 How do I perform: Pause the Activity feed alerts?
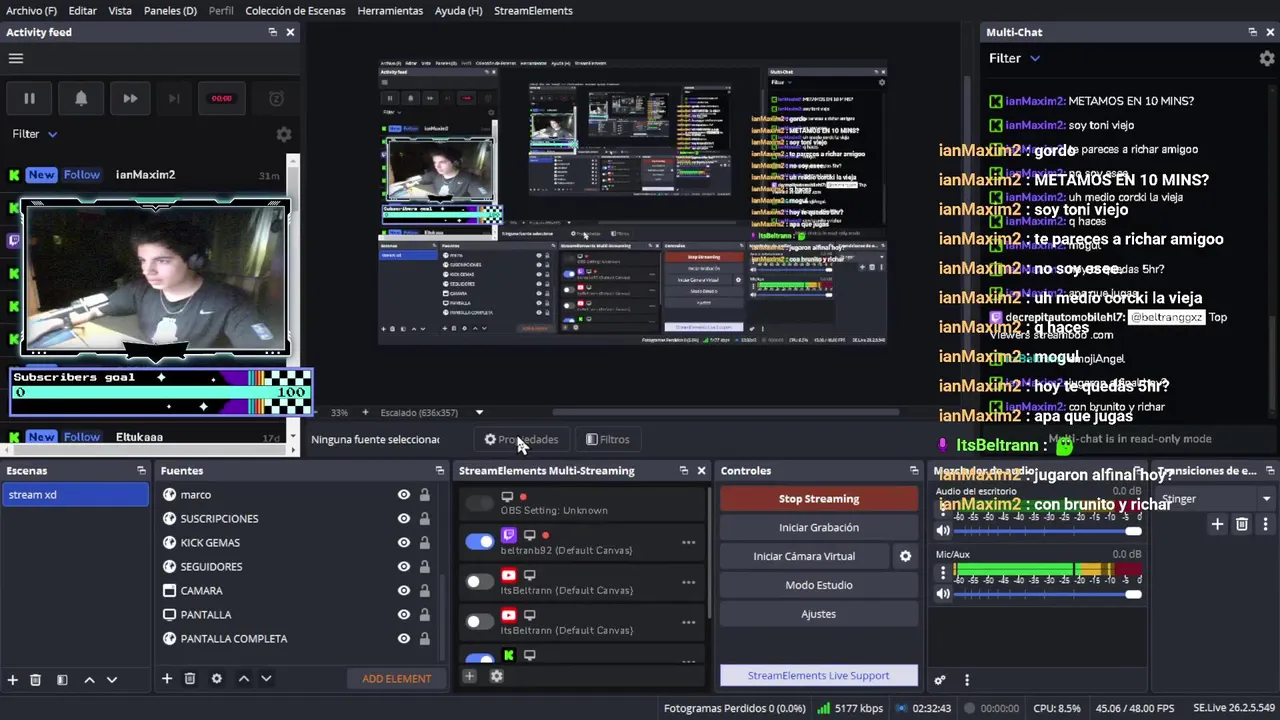click(29, 98)
